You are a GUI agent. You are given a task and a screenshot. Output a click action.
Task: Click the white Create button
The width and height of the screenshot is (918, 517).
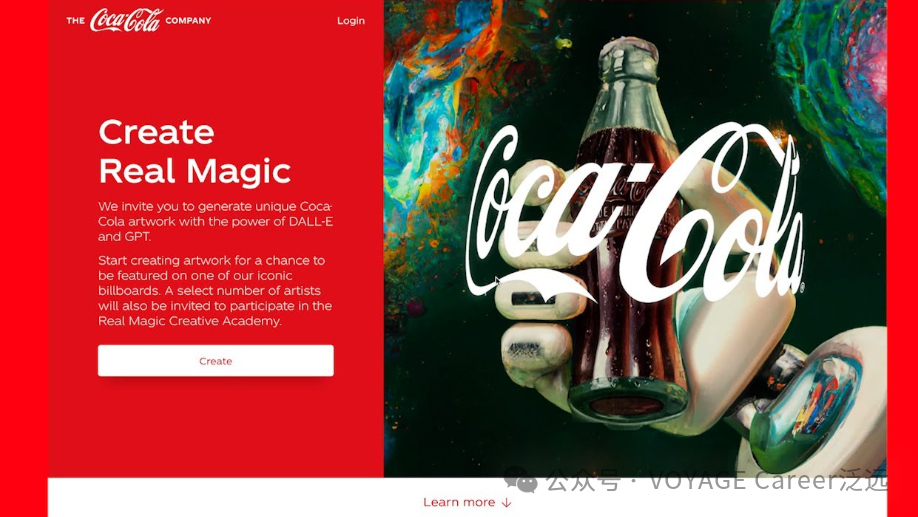pos(215,361)
